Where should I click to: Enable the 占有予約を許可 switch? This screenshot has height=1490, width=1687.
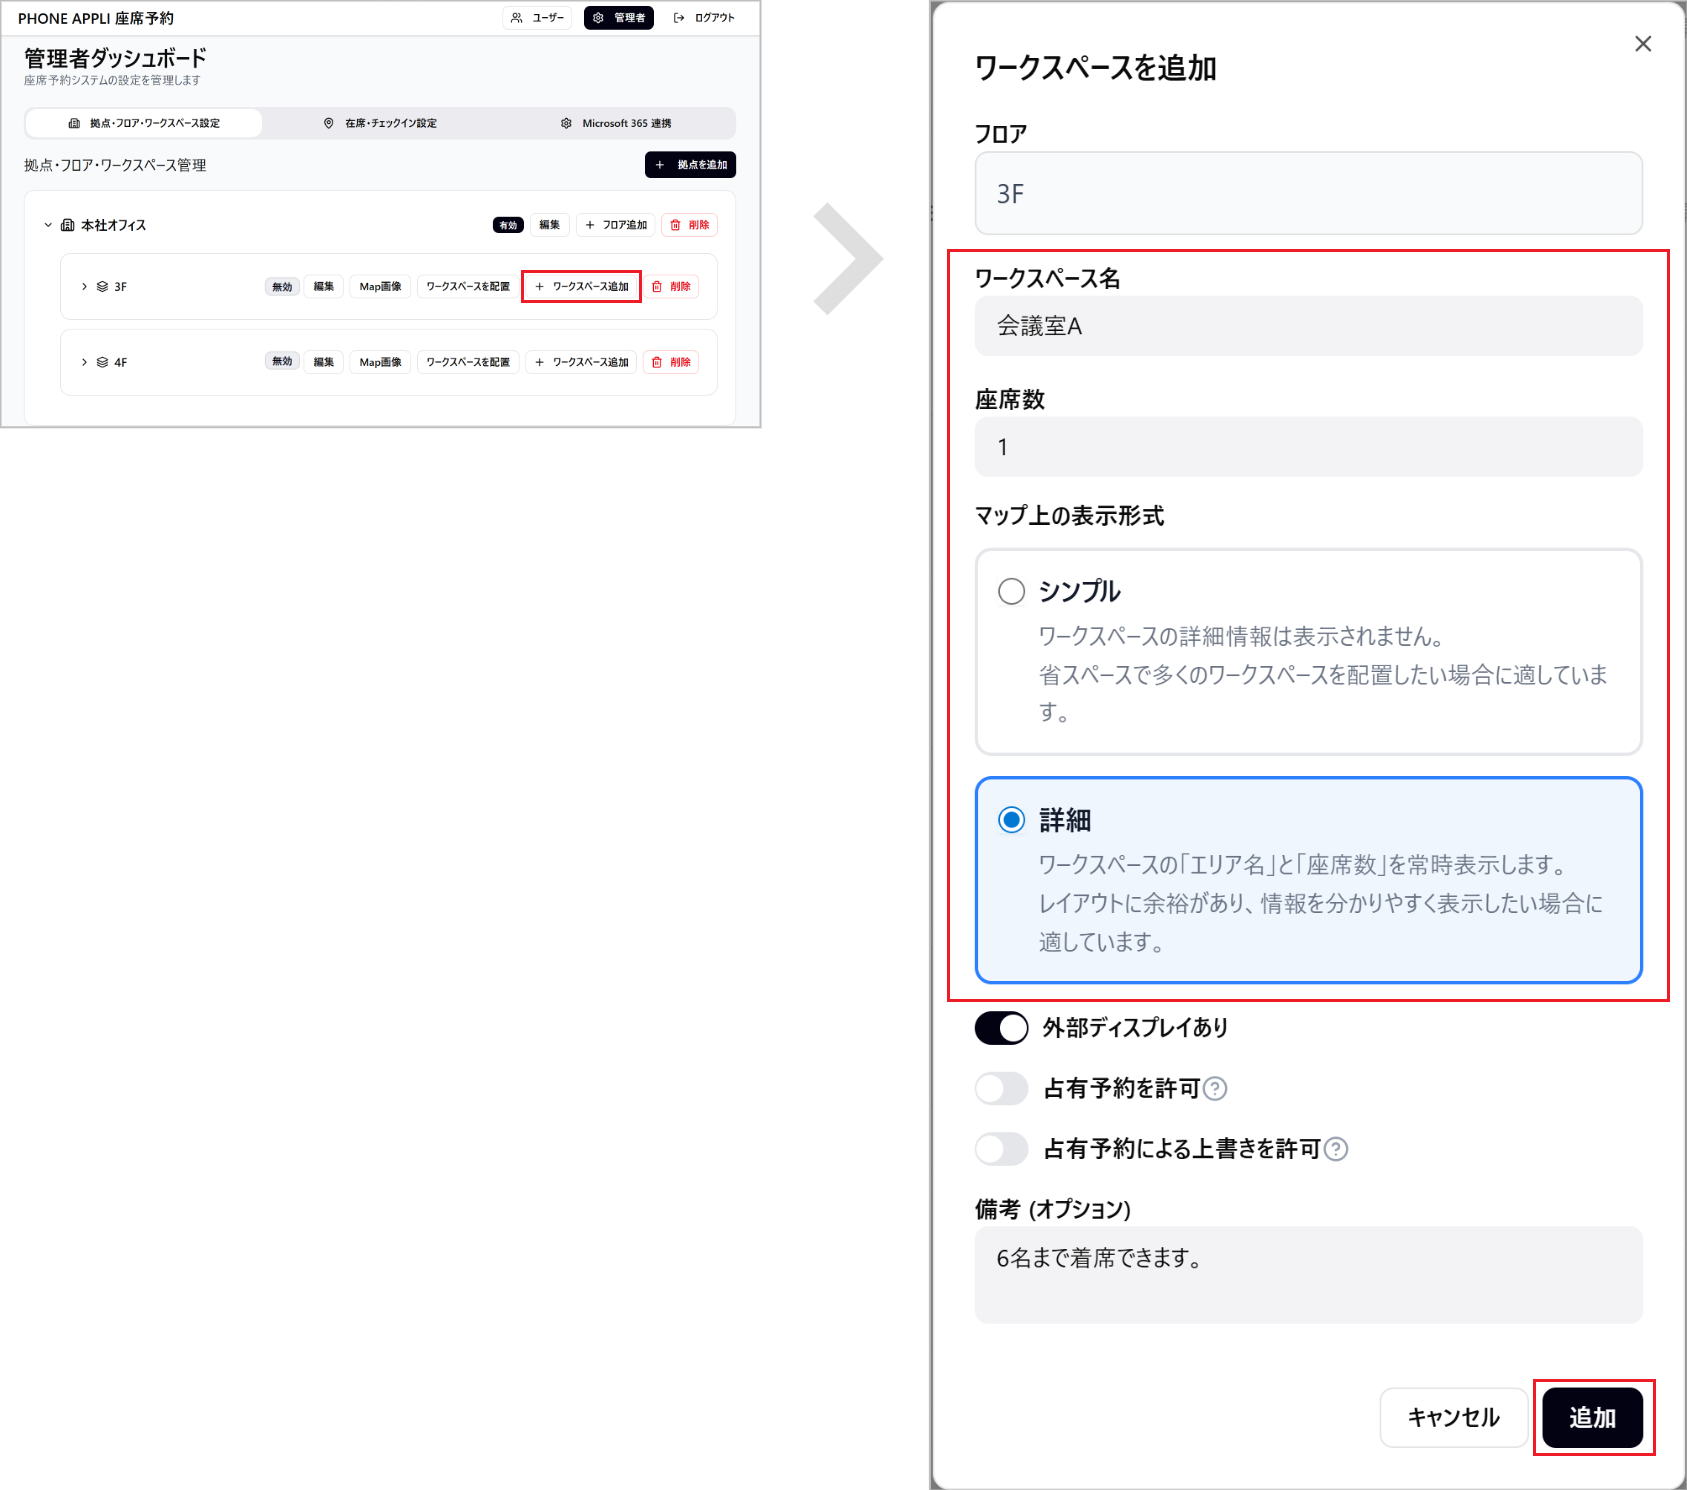[1002, 1089]
